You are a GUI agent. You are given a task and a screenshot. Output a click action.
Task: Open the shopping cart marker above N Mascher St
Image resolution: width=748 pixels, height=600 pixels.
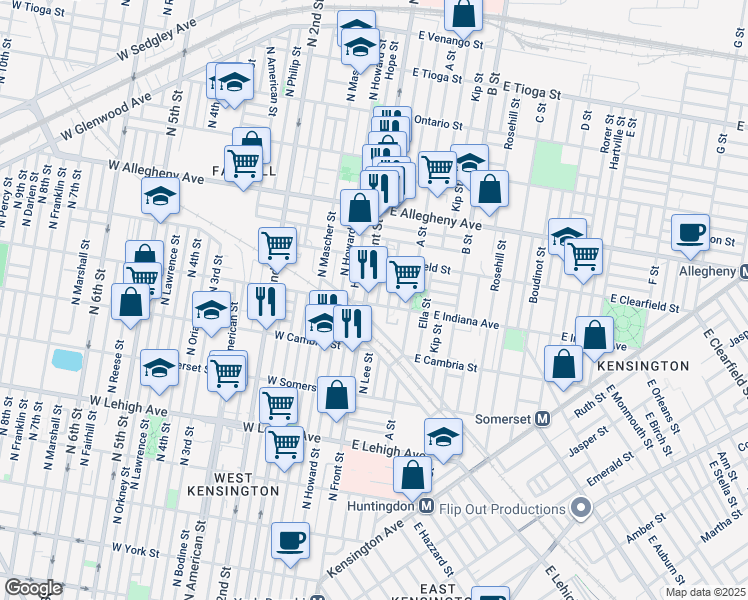(x=278, y=248)
